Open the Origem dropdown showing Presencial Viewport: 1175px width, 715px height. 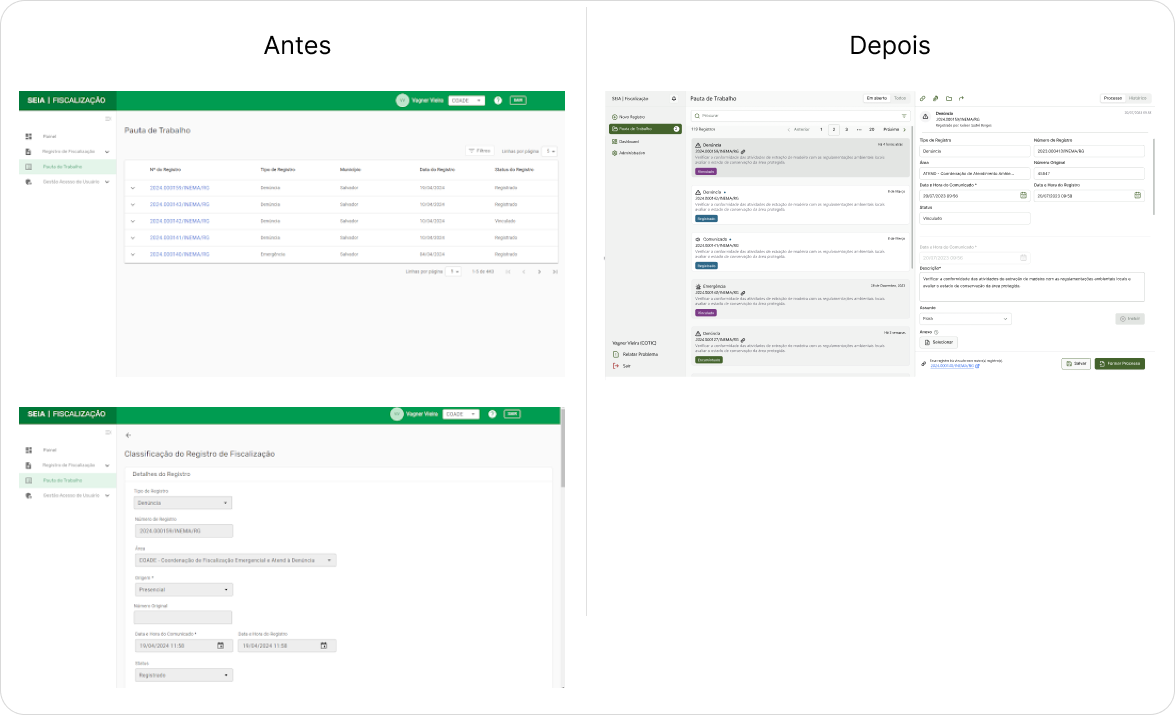[183, 590]
